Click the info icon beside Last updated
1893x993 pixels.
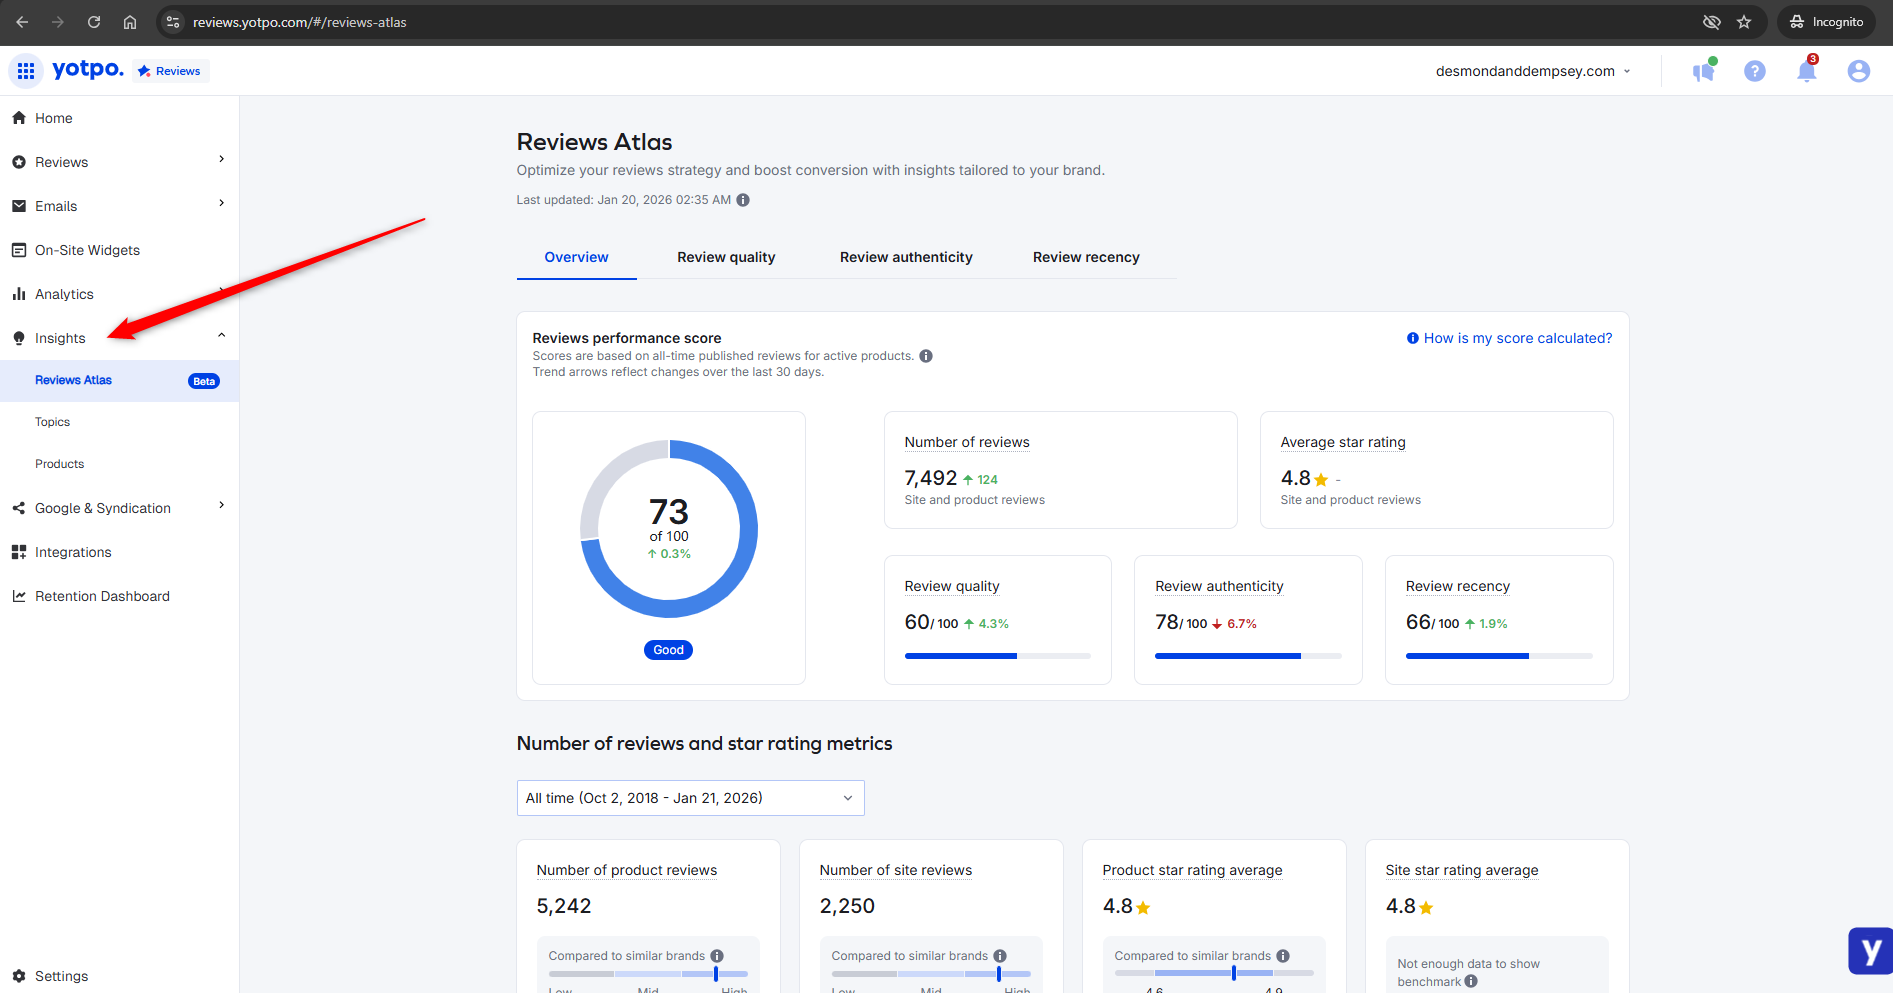(x=743, y=200)
